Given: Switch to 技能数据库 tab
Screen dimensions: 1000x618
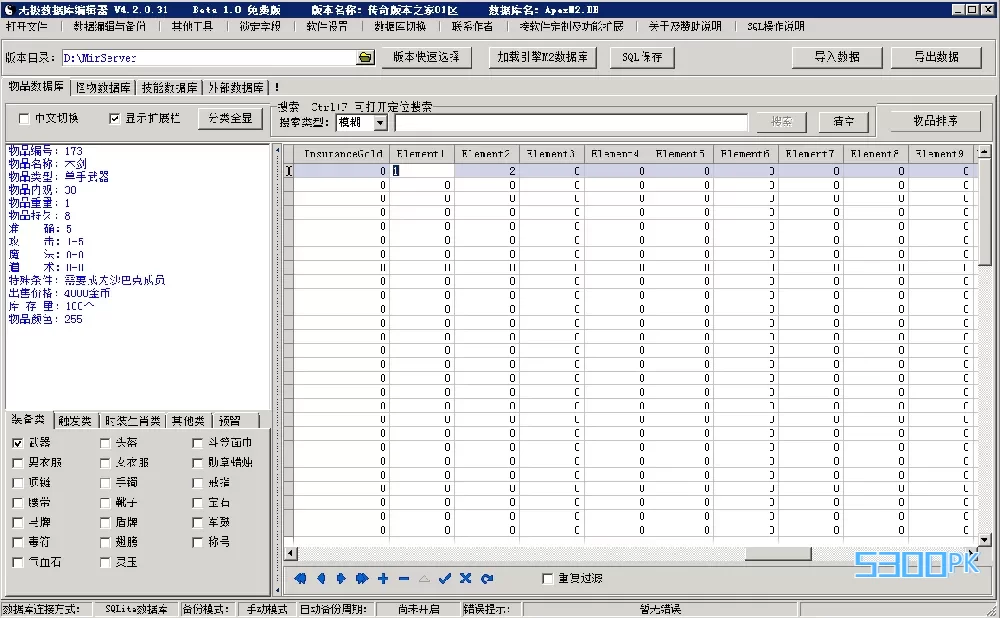Looking at the screenshot, I should click(x=170, y=87).
